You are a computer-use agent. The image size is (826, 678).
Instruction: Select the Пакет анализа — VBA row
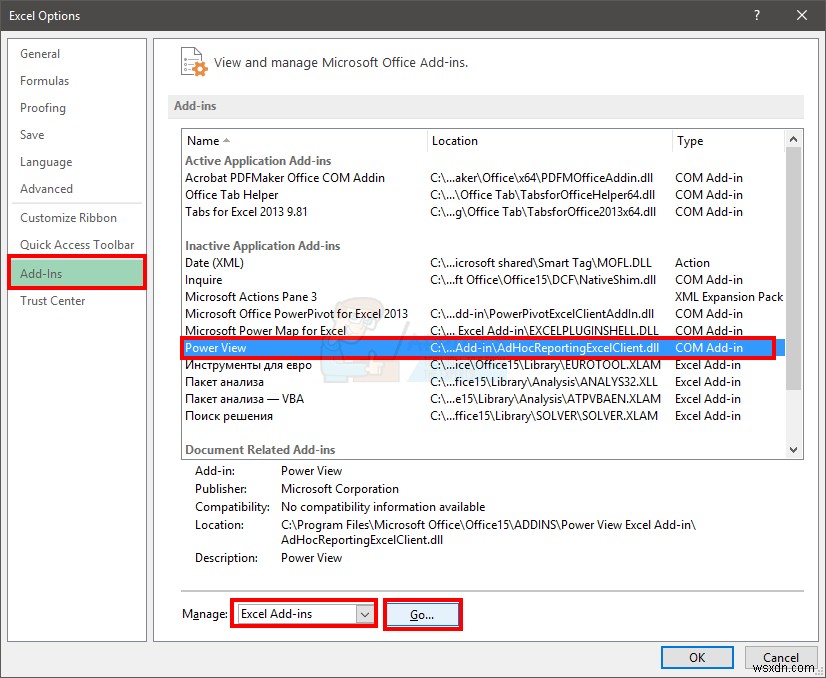point(483,399)
